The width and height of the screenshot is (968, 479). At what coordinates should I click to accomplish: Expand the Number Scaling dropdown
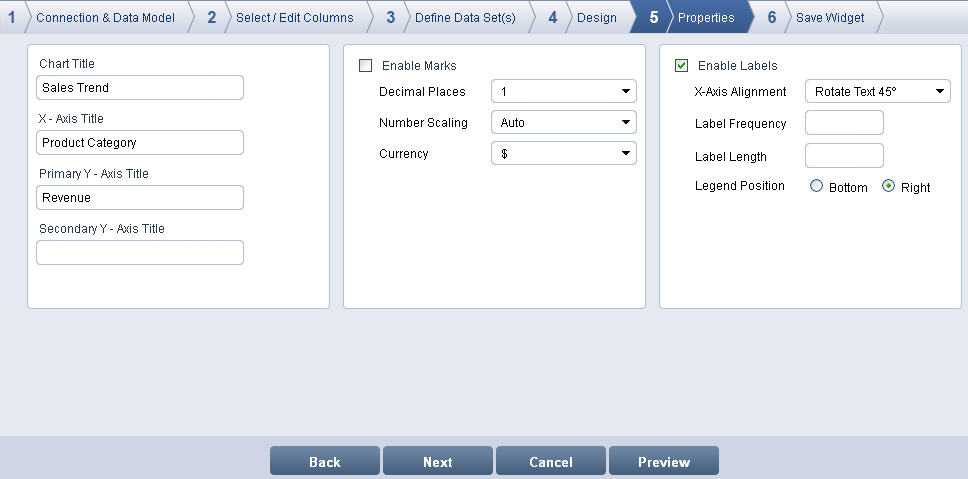pyautogui.click(x=563, y=123)
